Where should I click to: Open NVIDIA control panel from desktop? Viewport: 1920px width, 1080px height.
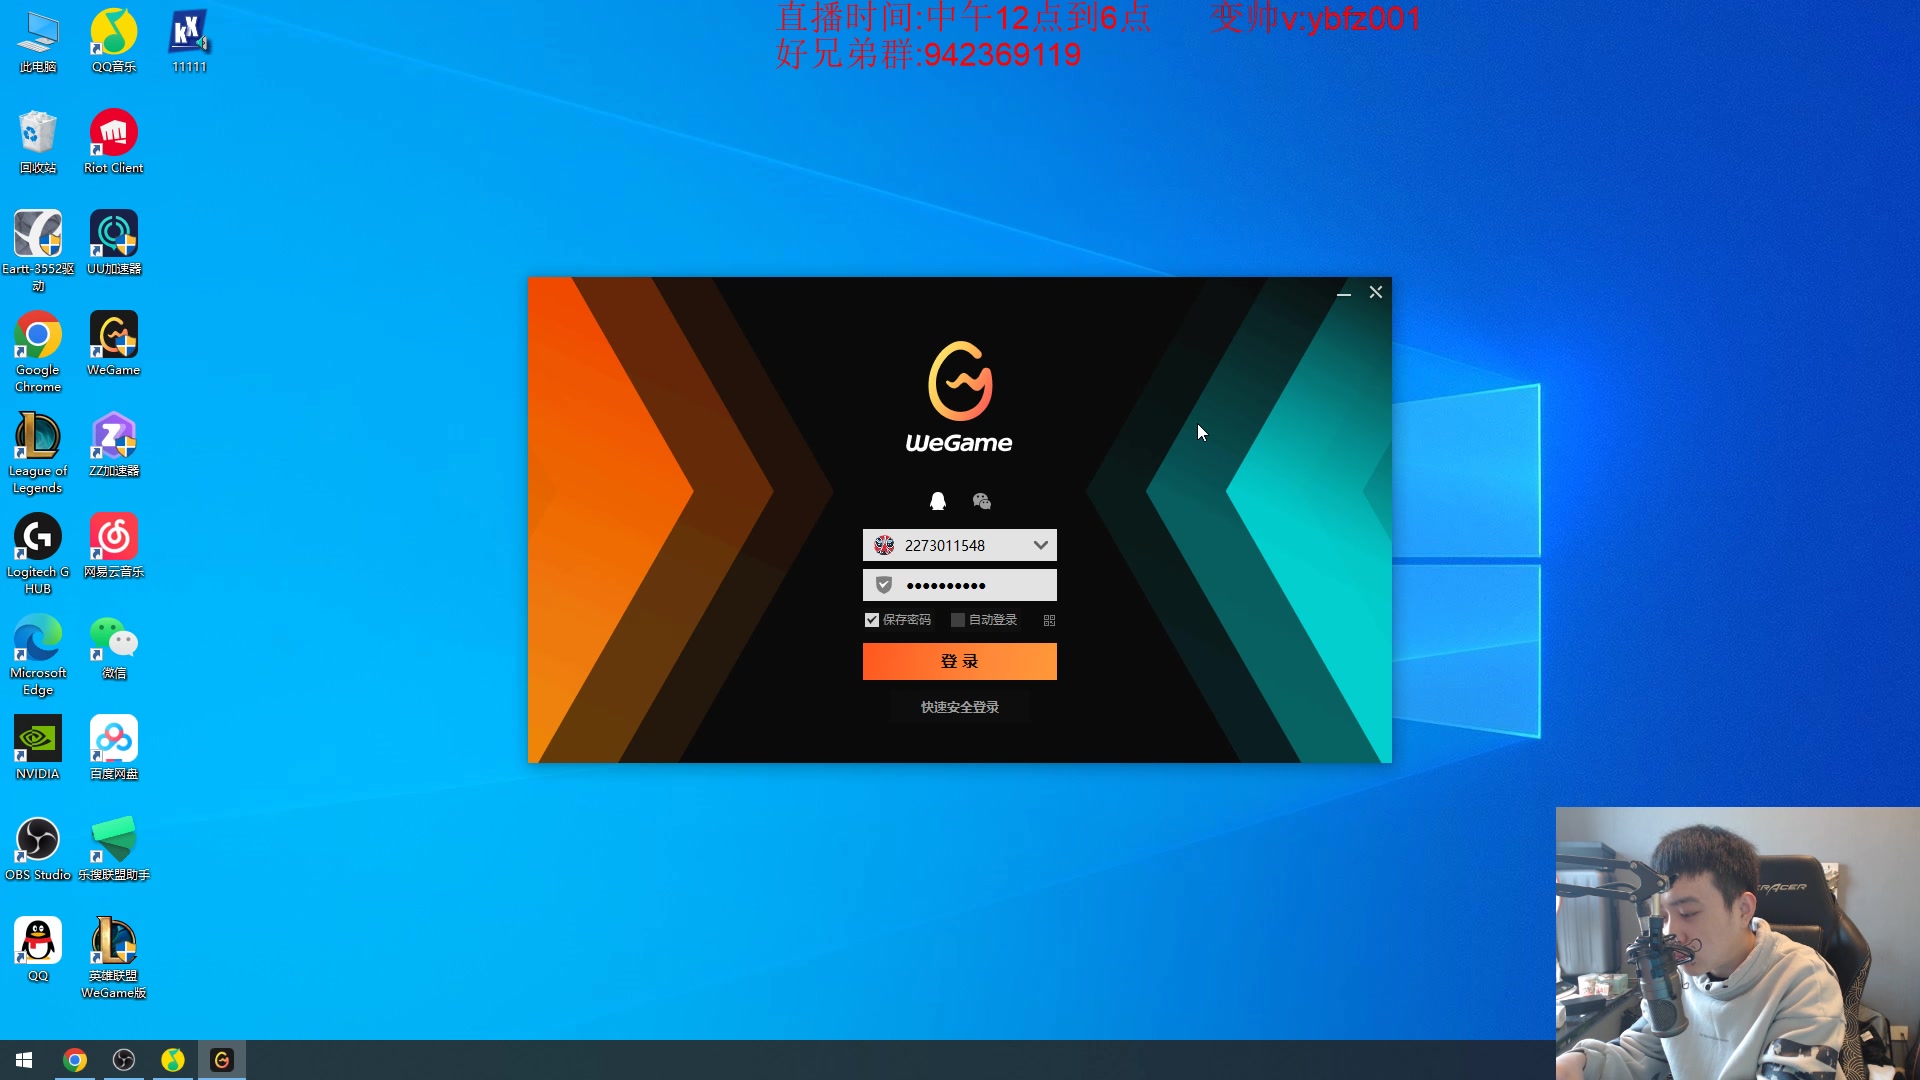36,740
